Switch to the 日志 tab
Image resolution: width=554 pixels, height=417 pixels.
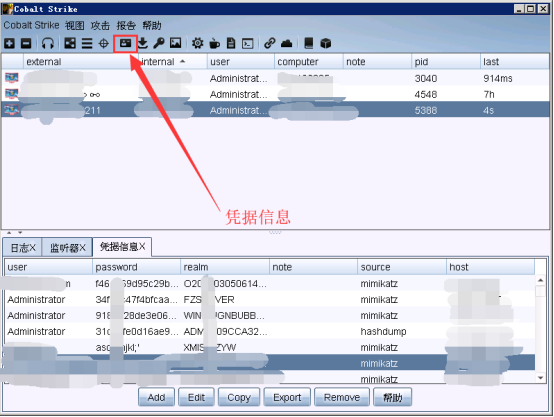click(23, 248)
